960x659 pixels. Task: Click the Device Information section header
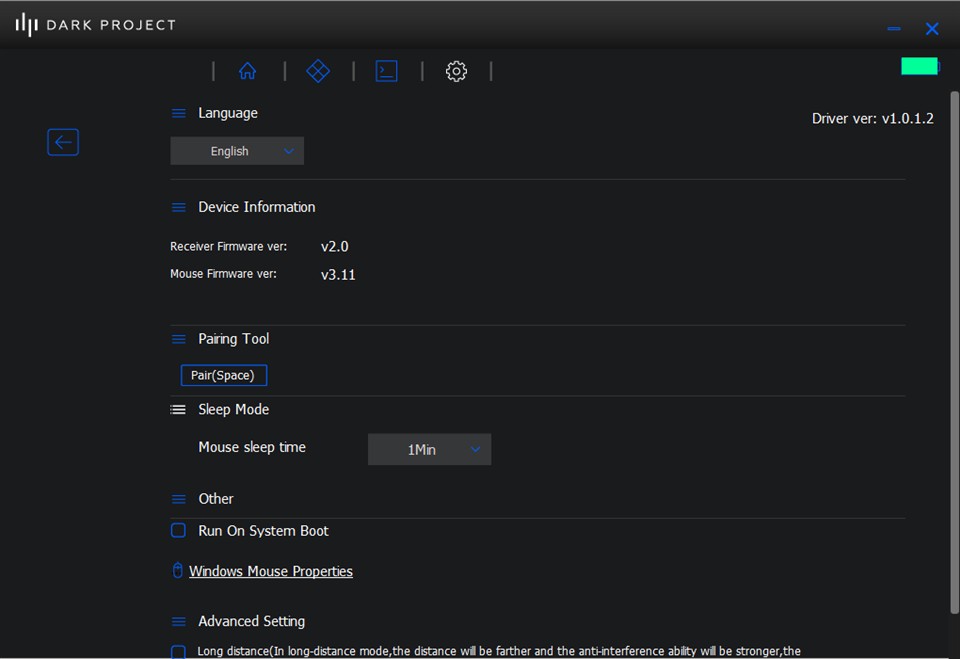(x=256, y=207)
